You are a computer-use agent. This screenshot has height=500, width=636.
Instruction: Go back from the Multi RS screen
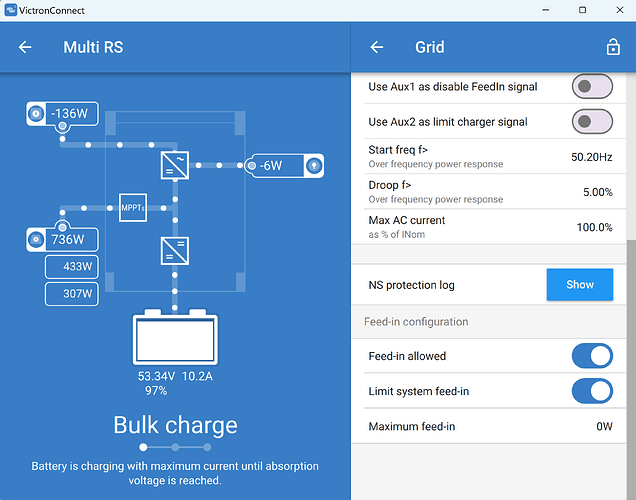point(25,47)
